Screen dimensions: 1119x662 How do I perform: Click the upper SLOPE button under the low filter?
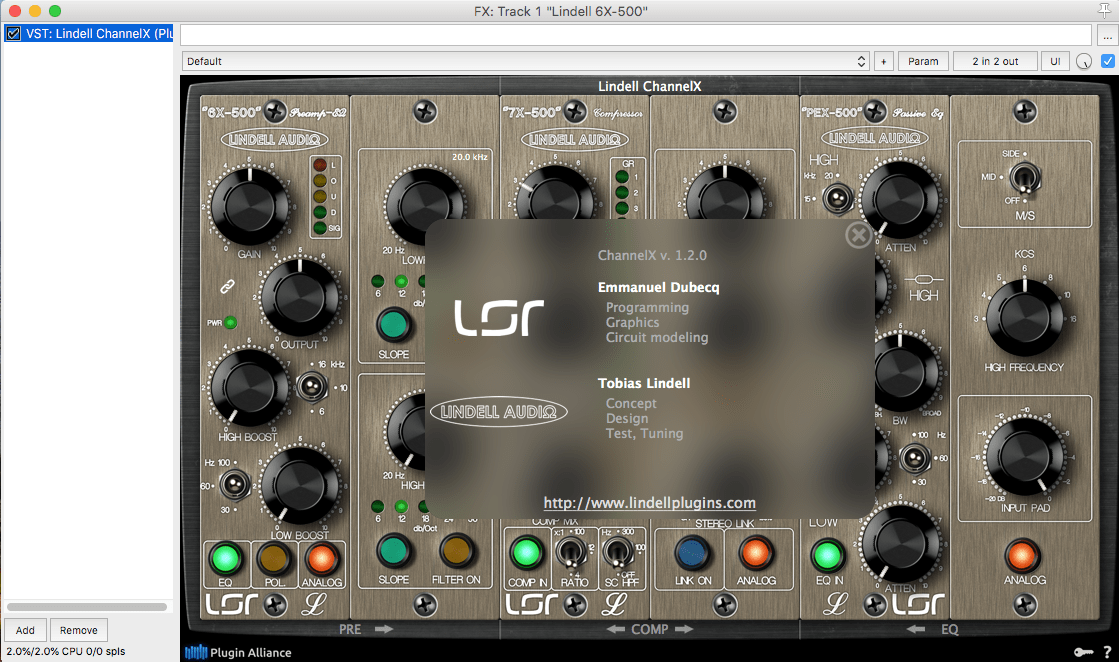pyautogui.click(x=393, y=325)
